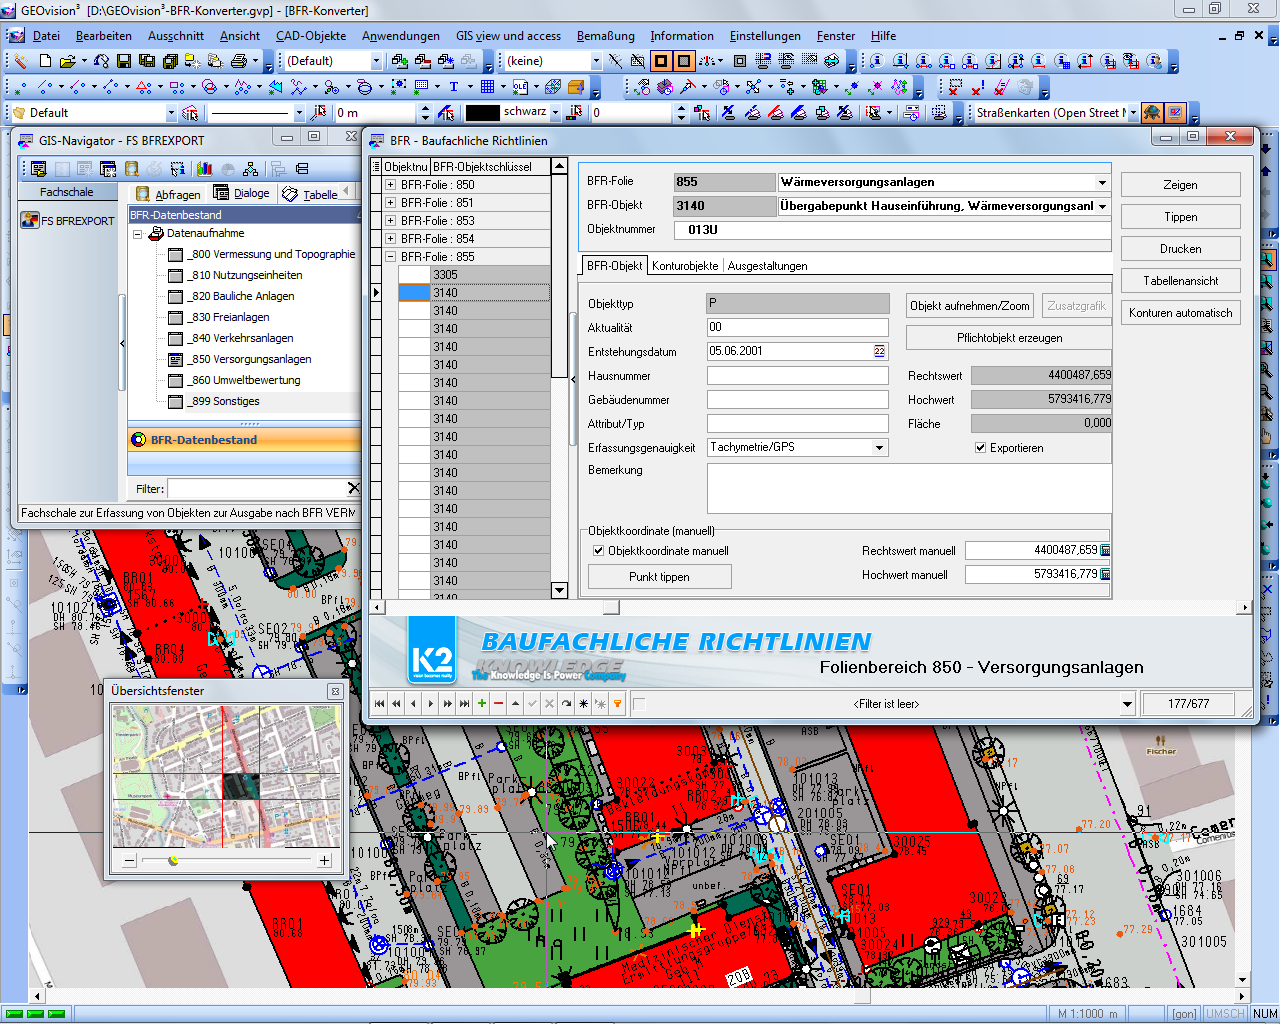1280x1024 pixels.
Task: Toggle the _850 Versorgungsanlagen checkbox
Action: coord(176,359)
